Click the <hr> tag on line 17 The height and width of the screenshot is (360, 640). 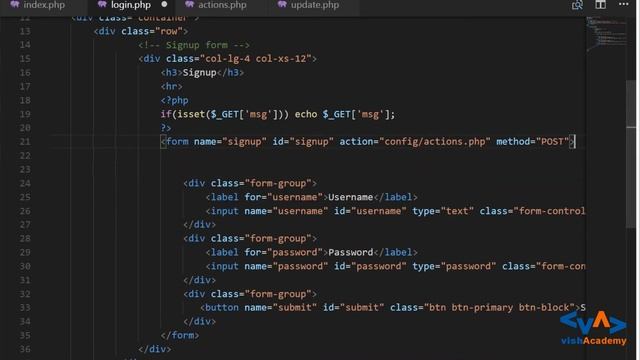(171, 87)
